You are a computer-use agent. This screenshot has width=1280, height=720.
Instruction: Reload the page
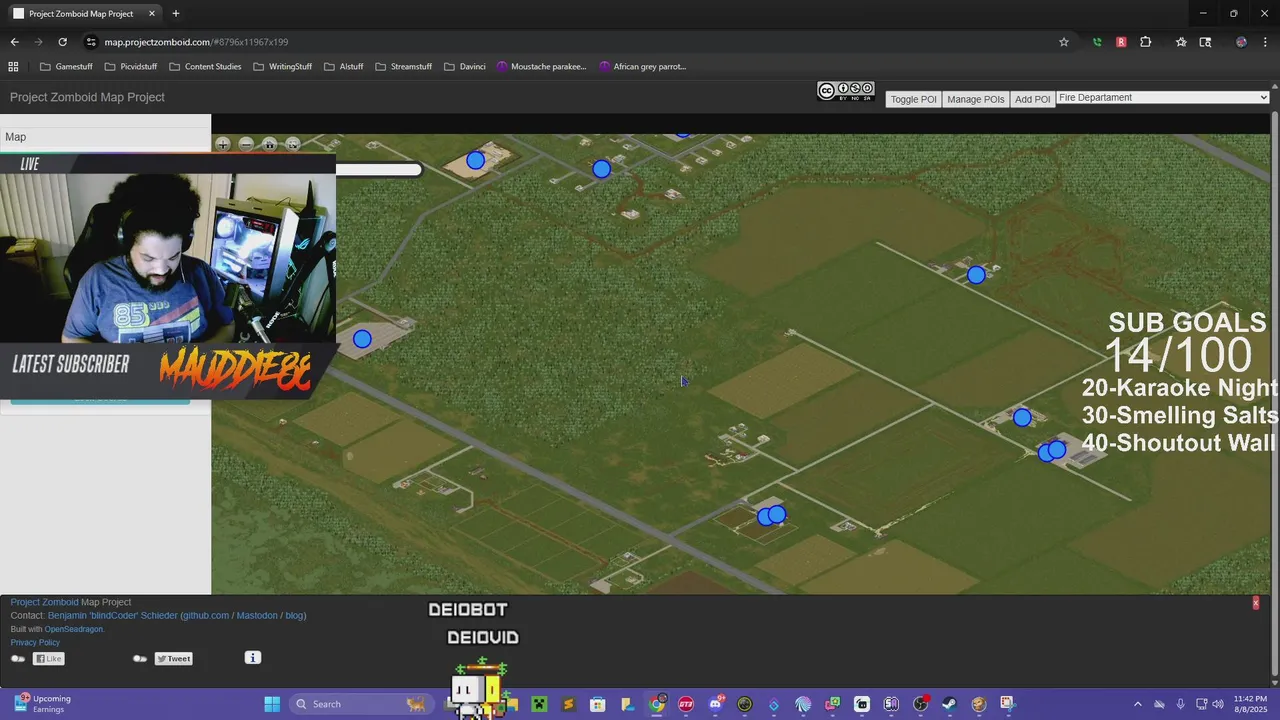(62, 42)
